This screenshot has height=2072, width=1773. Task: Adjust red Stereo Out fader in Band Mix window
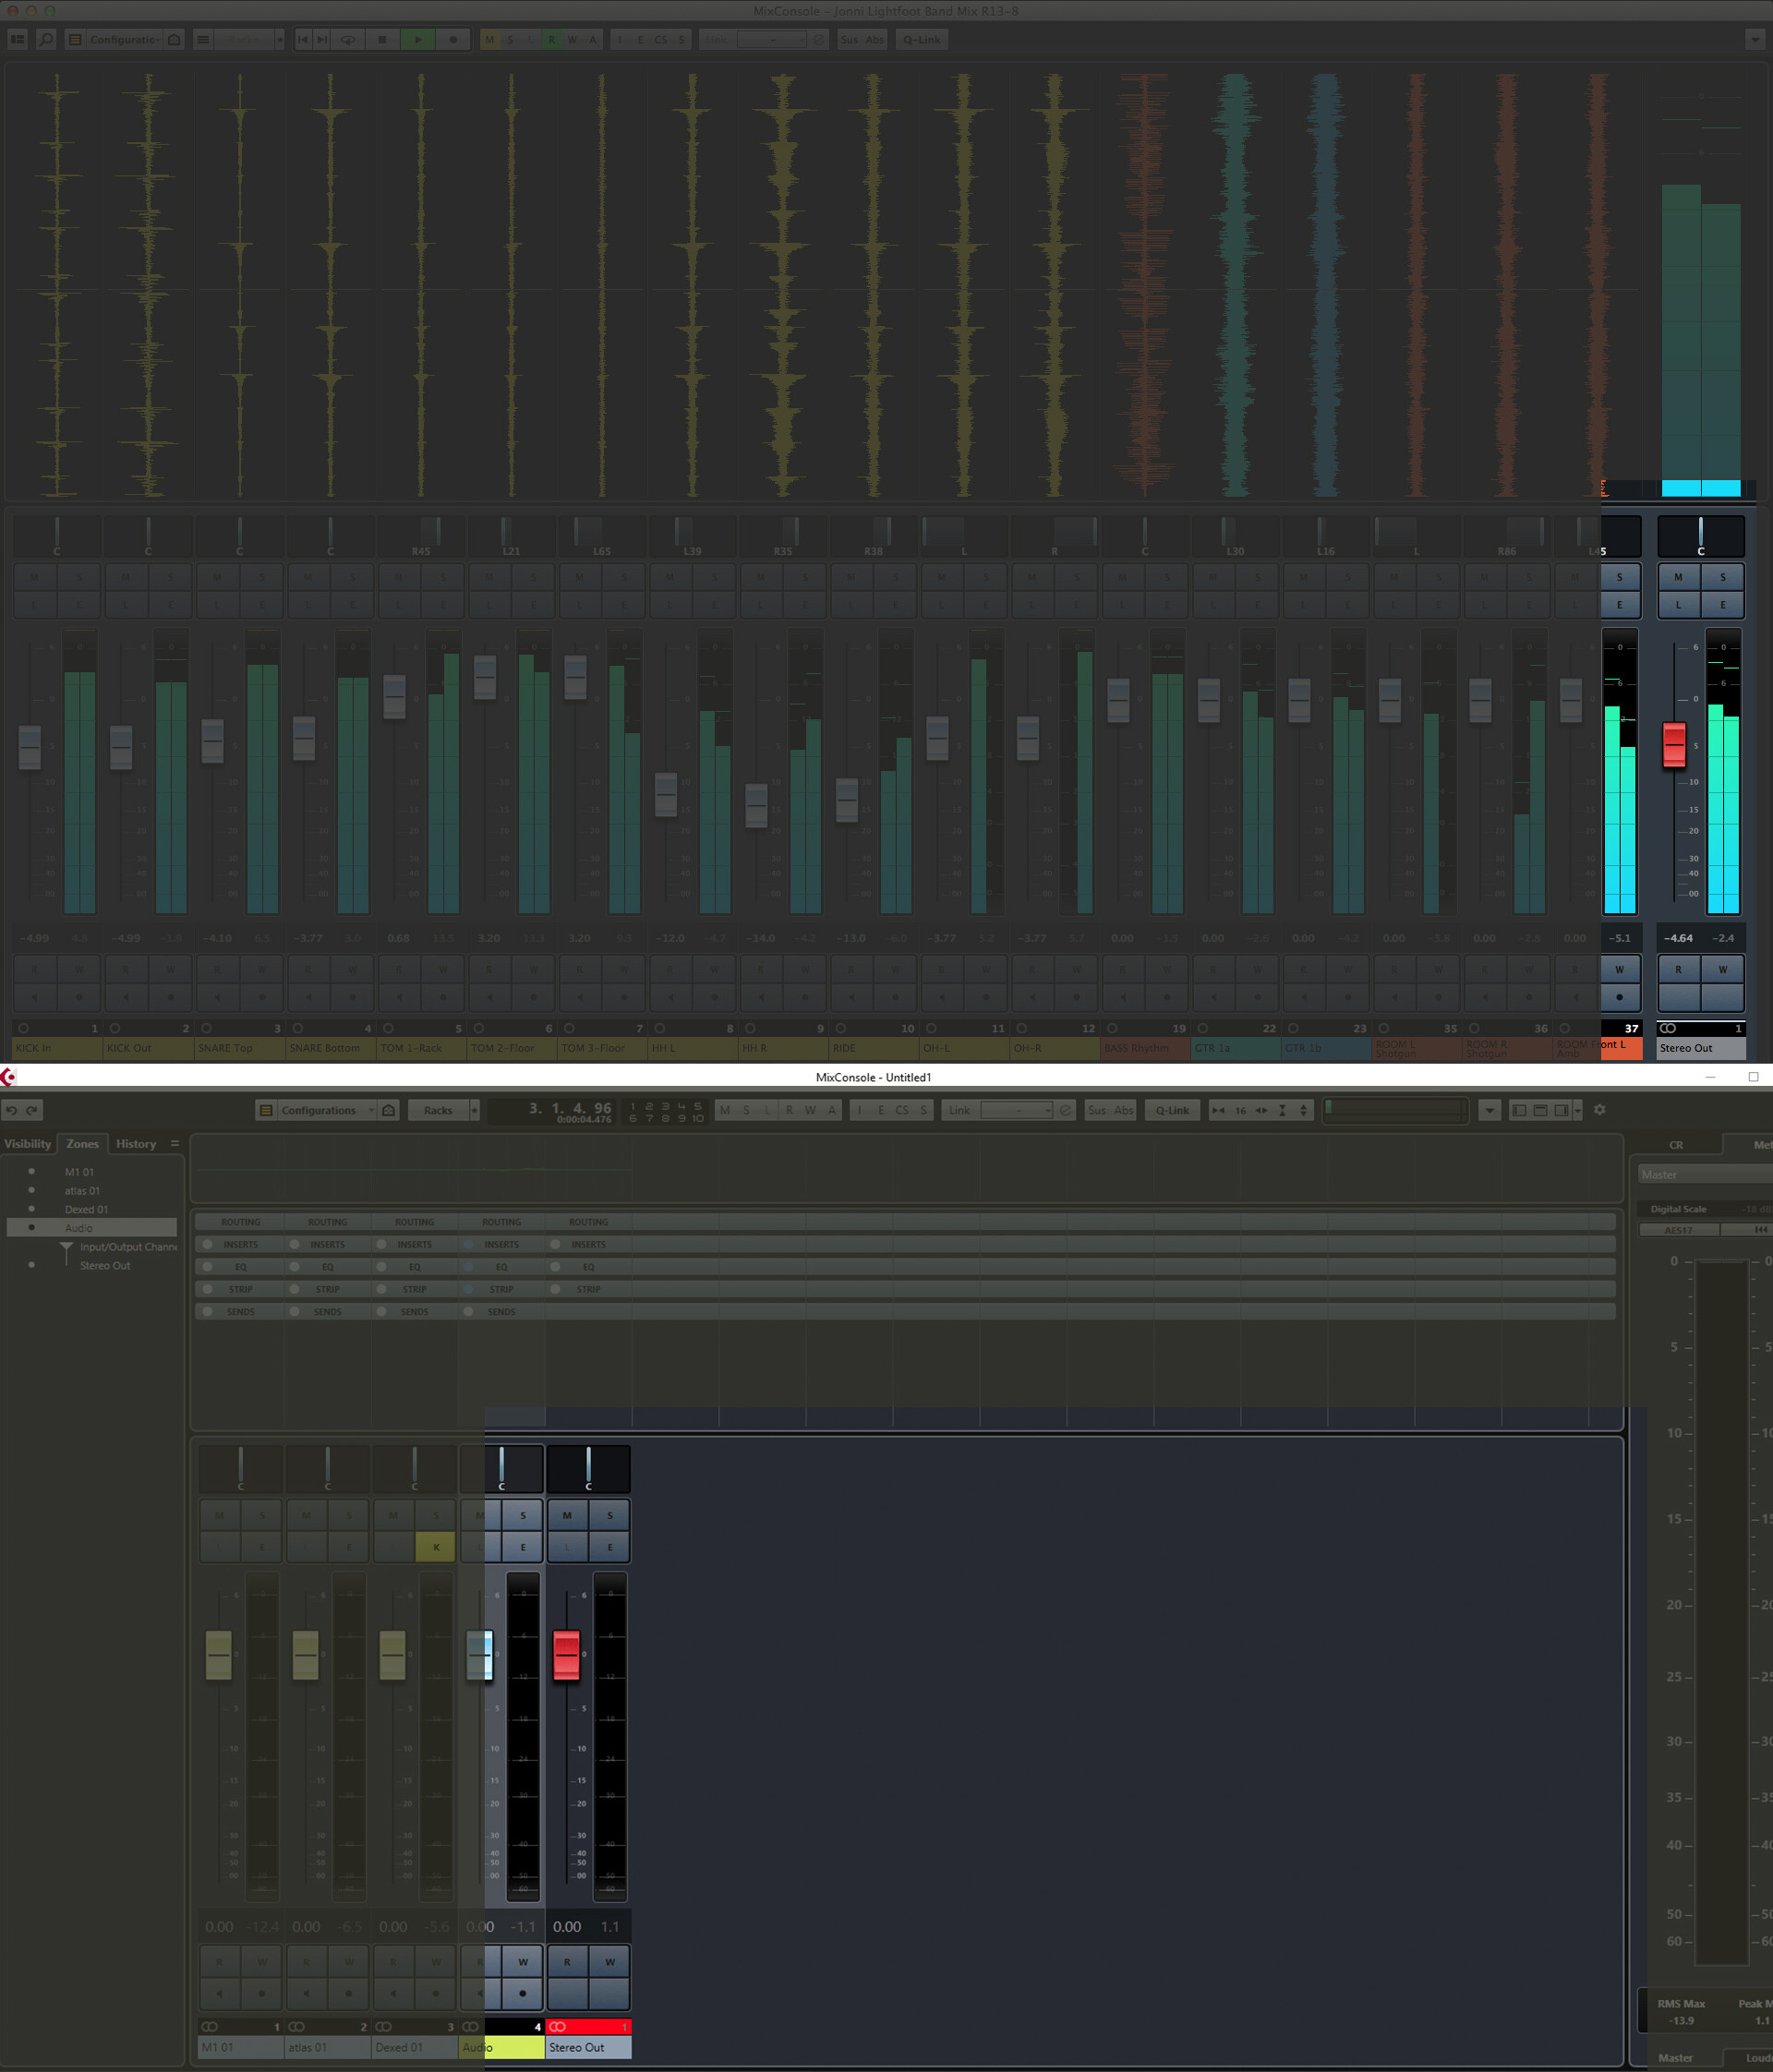[x=1674, y=746]
